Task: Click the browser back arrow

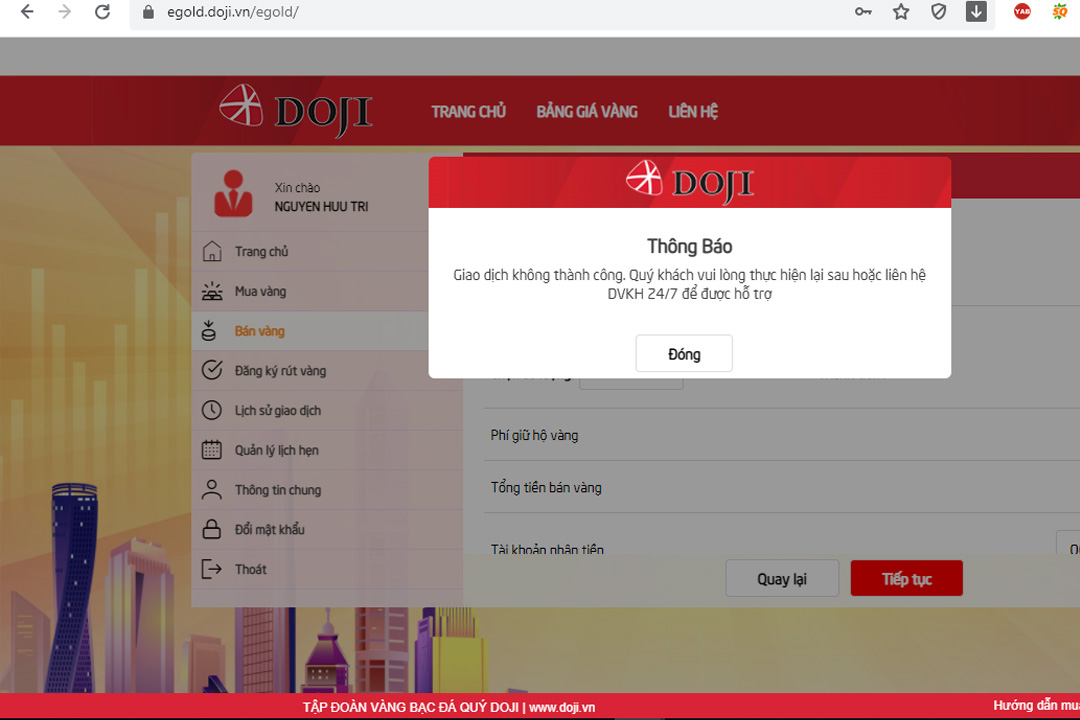Action: [x=27, y=12]
